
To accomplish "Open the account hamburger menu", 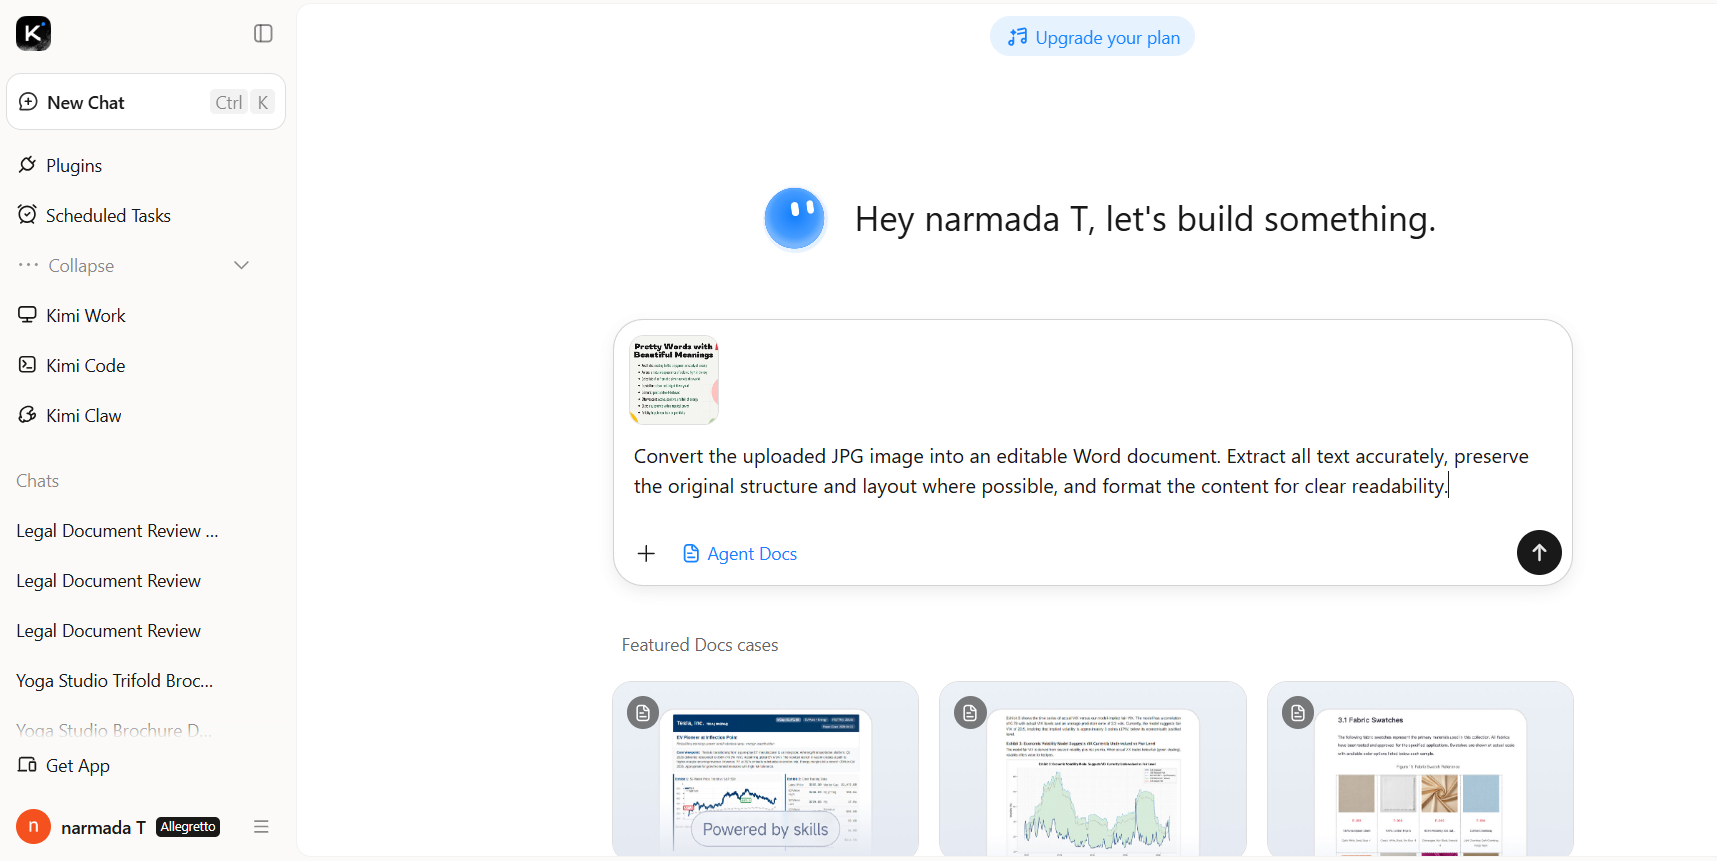I will pos(261,827).
